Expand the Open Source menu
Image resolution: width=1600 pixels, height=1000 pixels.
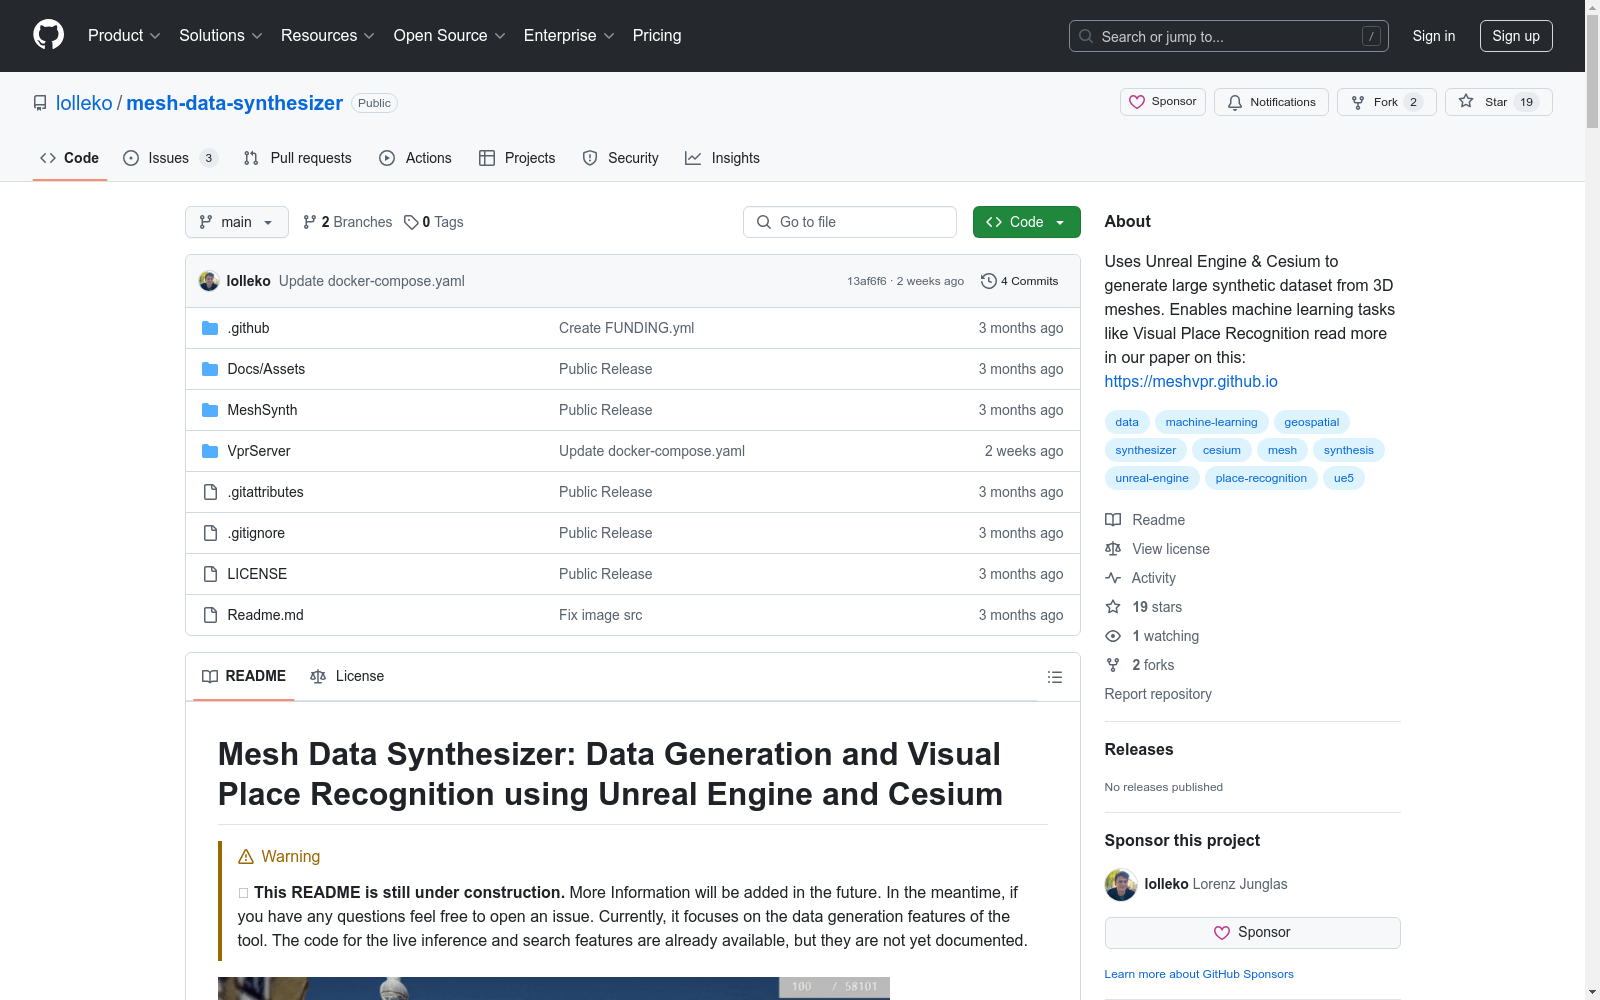tap(450, 36)
